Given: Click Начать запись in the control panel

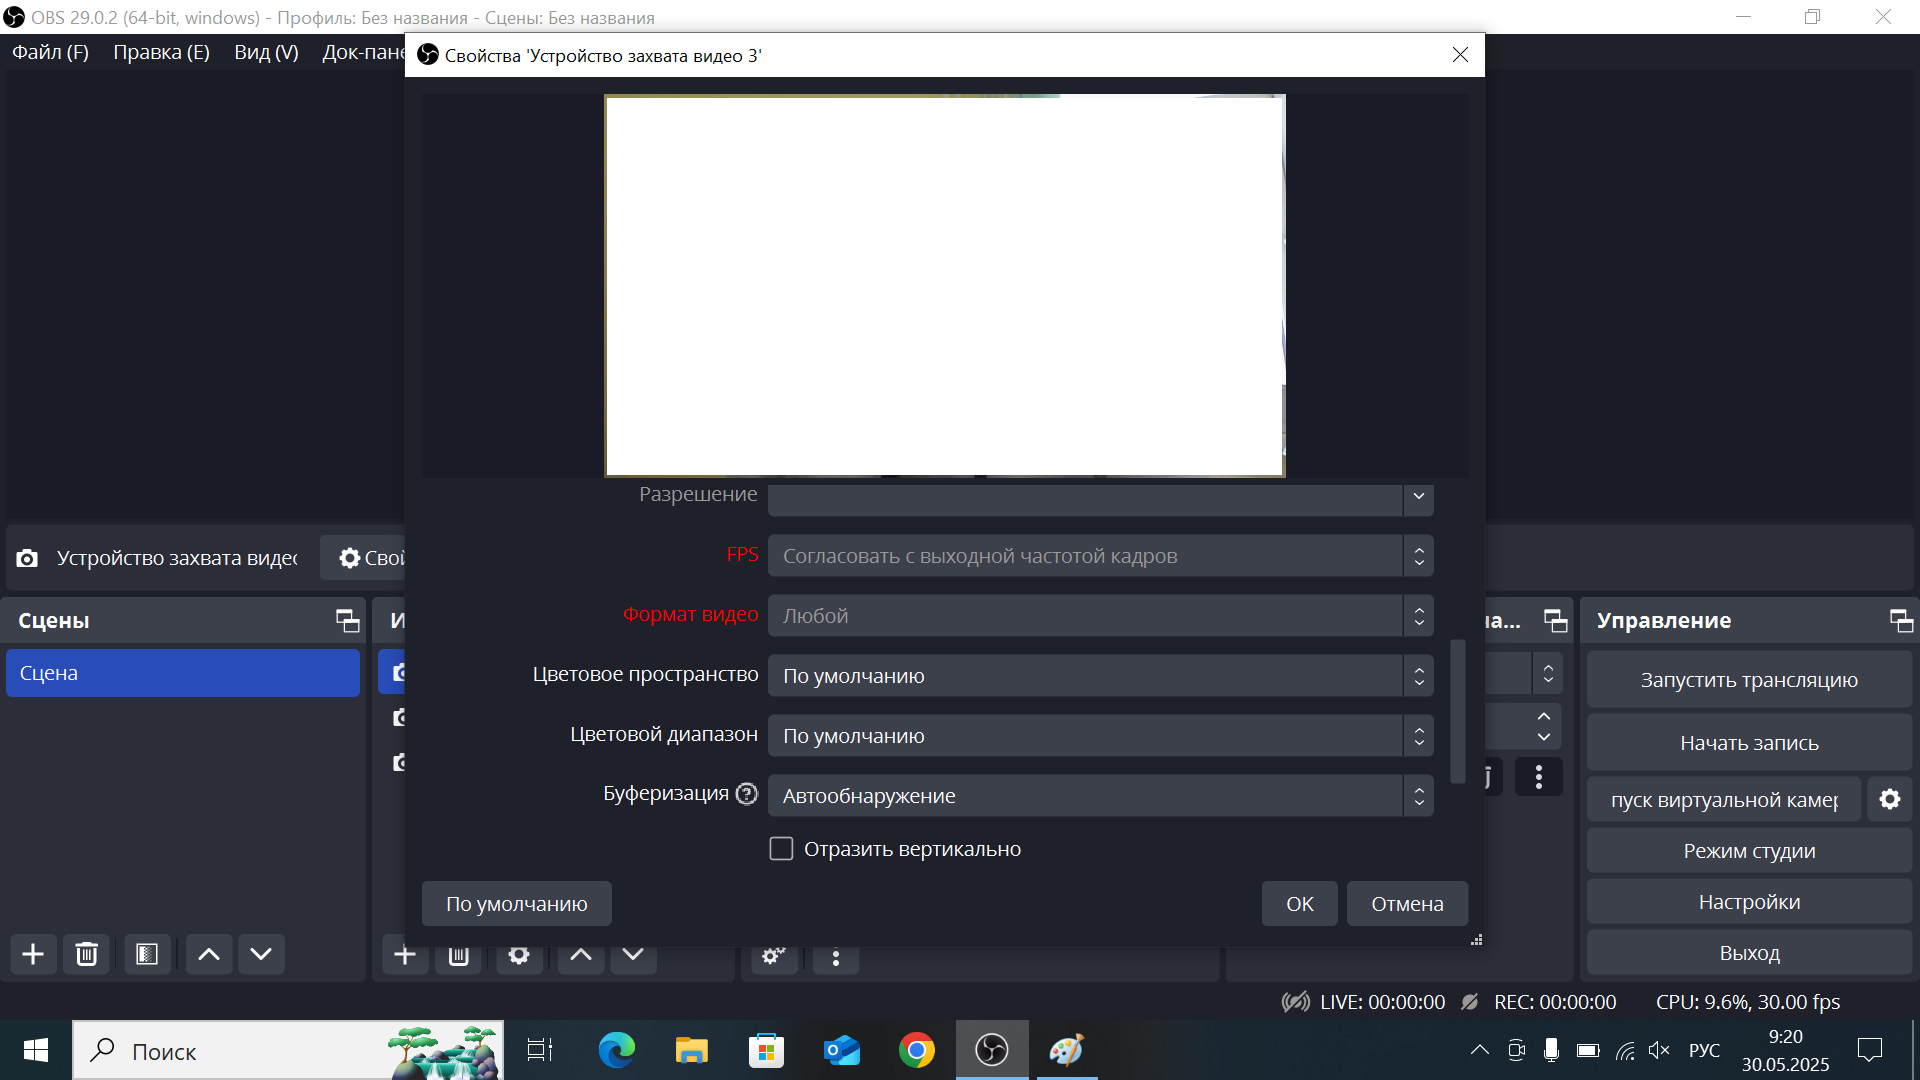Looking at the screenshot, I should (1748, 742).
